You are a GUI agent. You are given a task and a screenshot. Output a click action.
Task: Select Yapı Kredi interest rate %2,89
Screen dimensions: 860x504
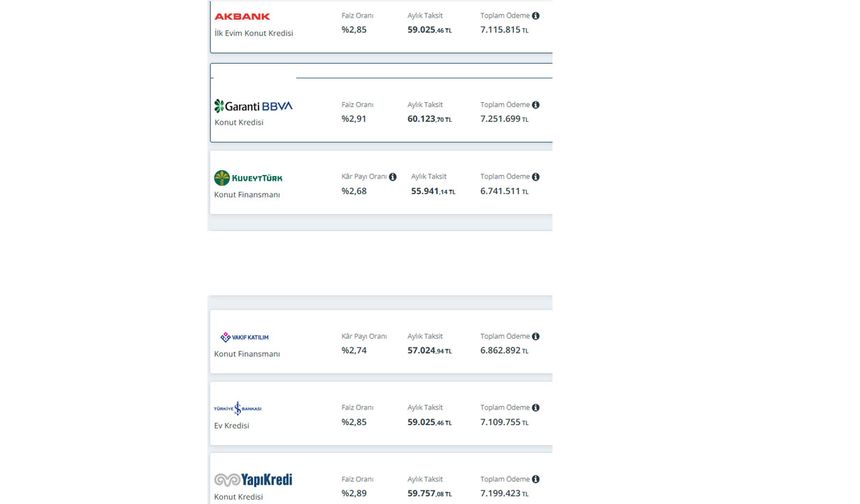[354, 494]
